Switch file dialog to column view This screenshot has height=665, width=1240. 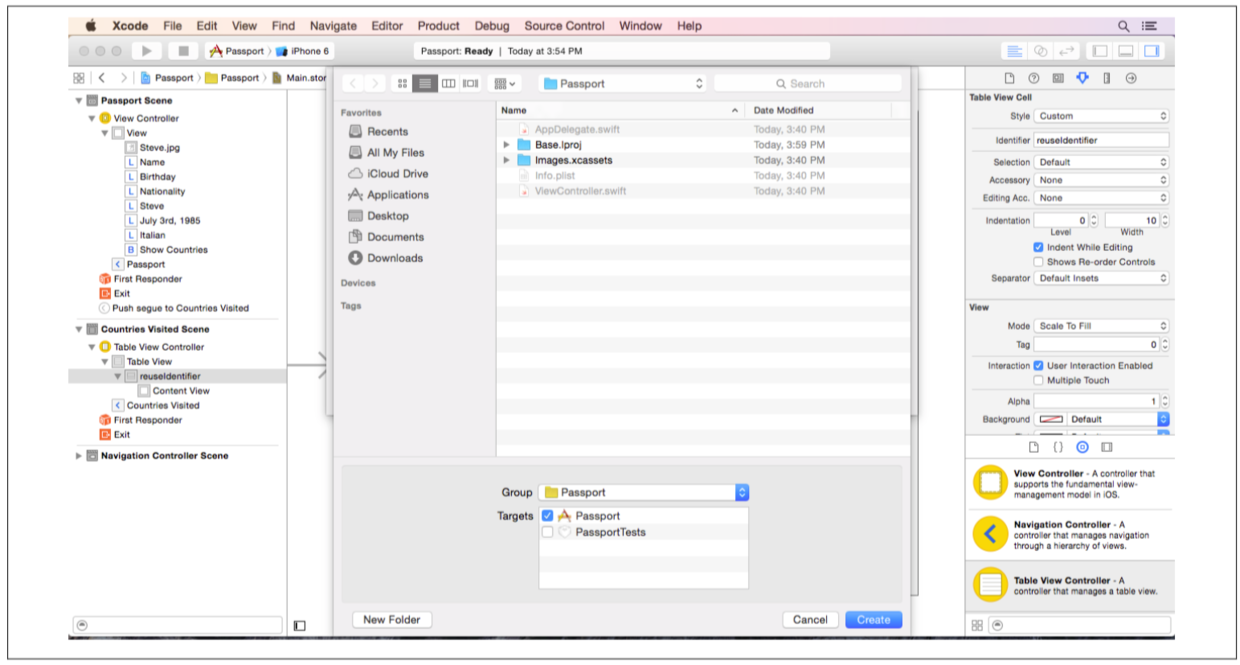point(449,84)
